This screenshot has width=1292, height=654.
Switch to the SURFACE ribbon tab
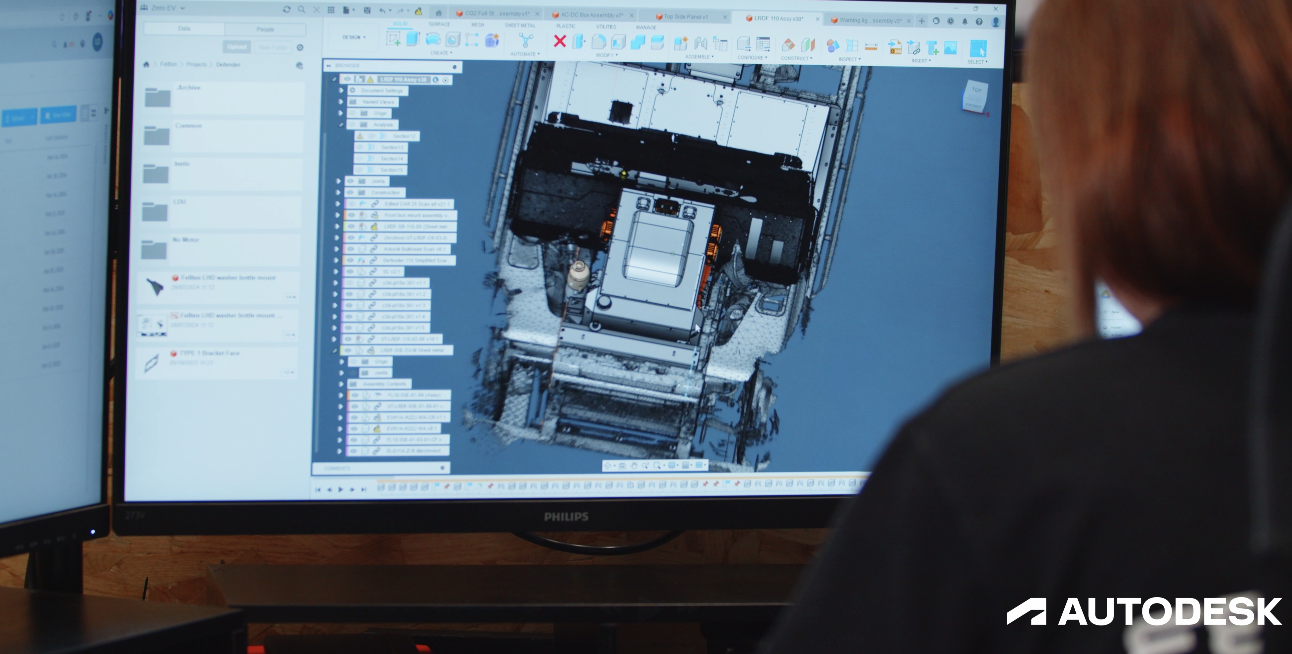tap(439, 24)
